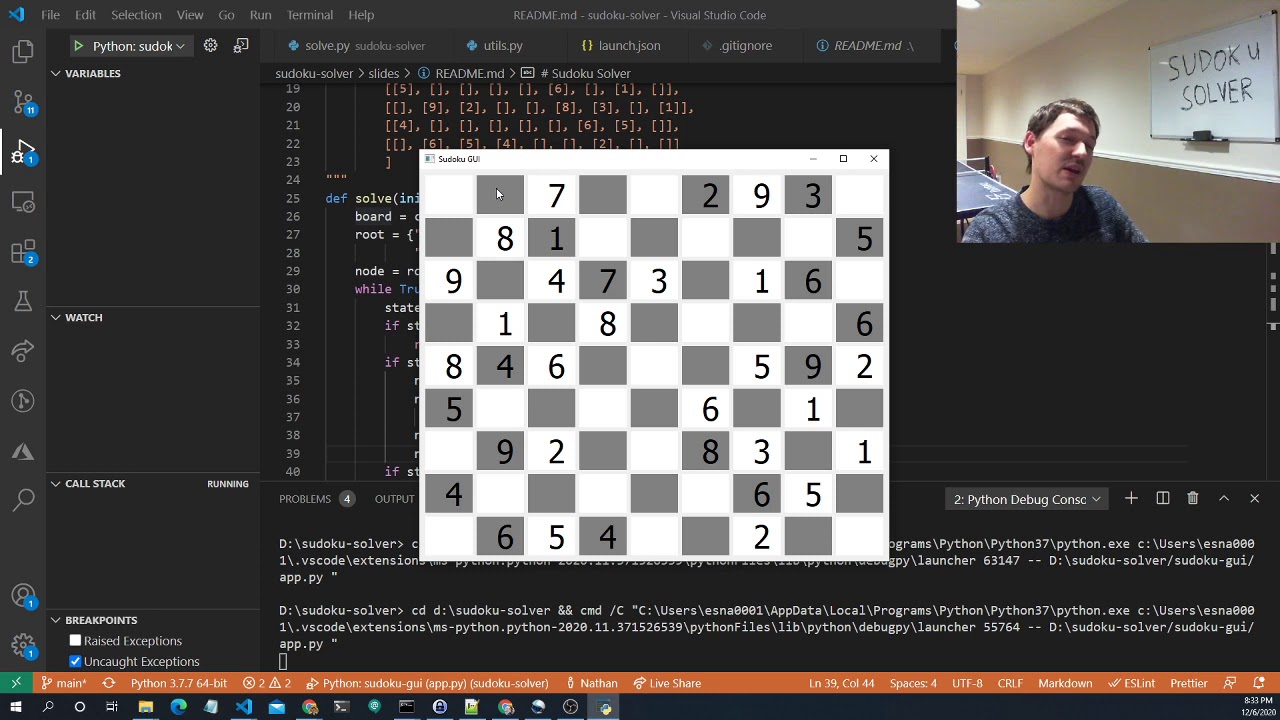Image resolution: width=1280 pixels, height=720 pixels.
Task: Open the Run and Debug view
Action: 23,152
